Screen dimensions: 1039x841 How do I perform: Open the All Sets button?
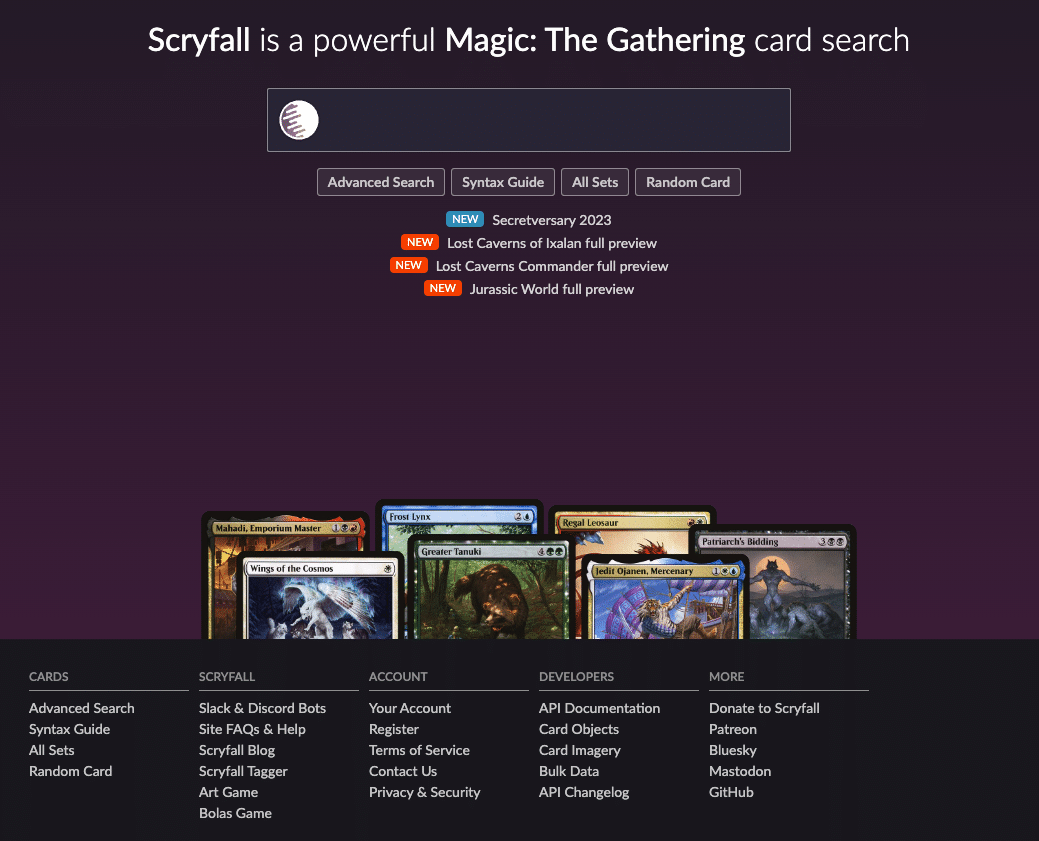click(x=595, y=182)
